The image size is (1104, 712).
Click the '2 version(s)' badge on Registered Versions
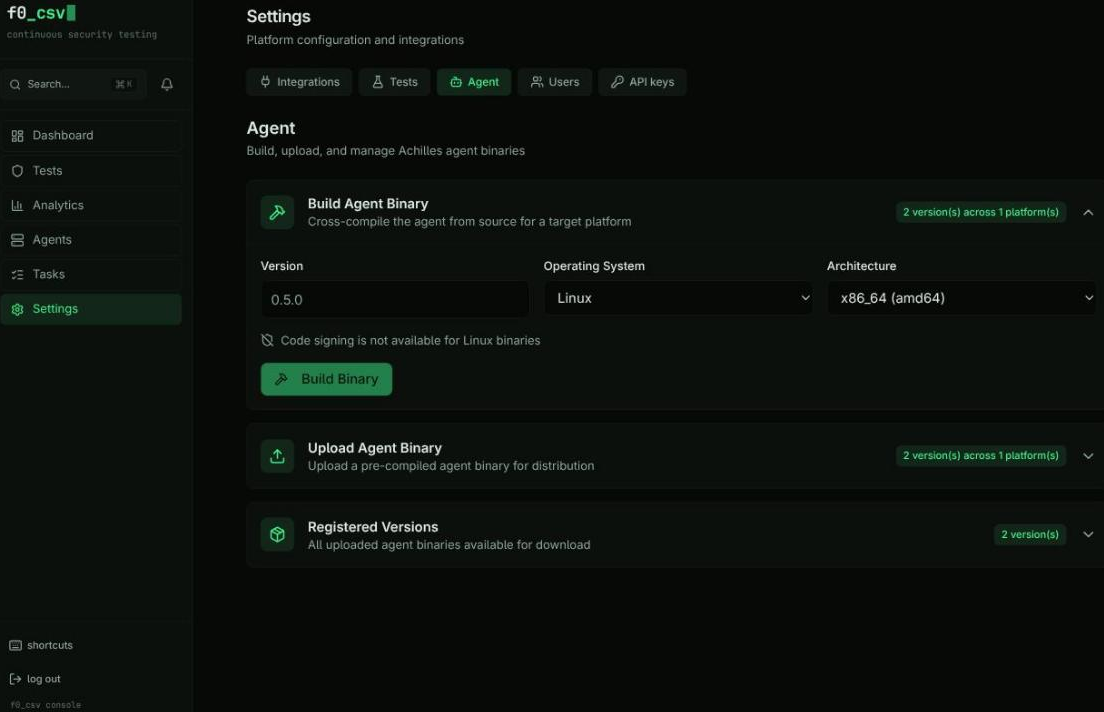[x=1030, y=535]
